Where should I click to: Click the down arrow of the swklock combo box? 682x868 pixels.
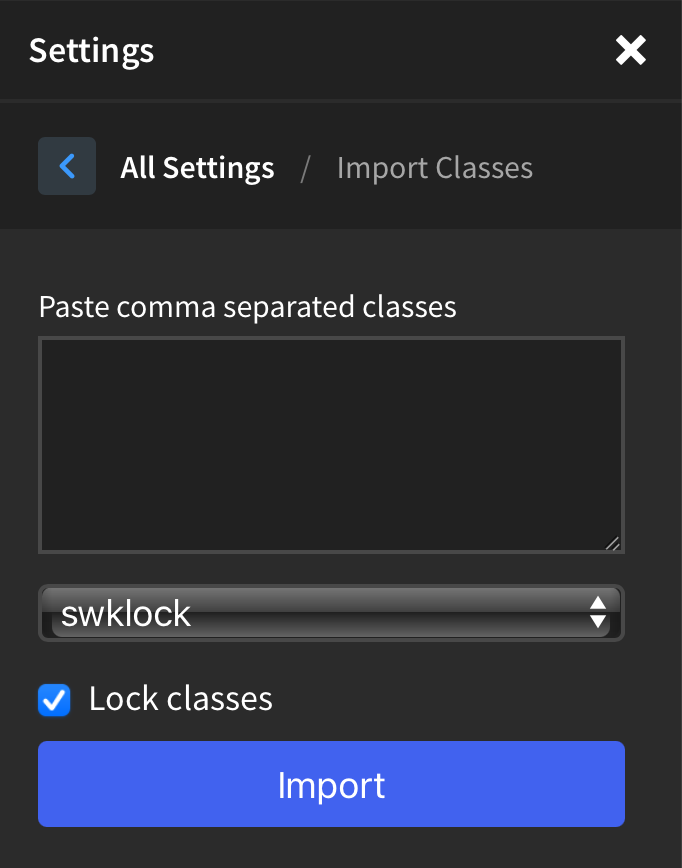tap(597, 621)
